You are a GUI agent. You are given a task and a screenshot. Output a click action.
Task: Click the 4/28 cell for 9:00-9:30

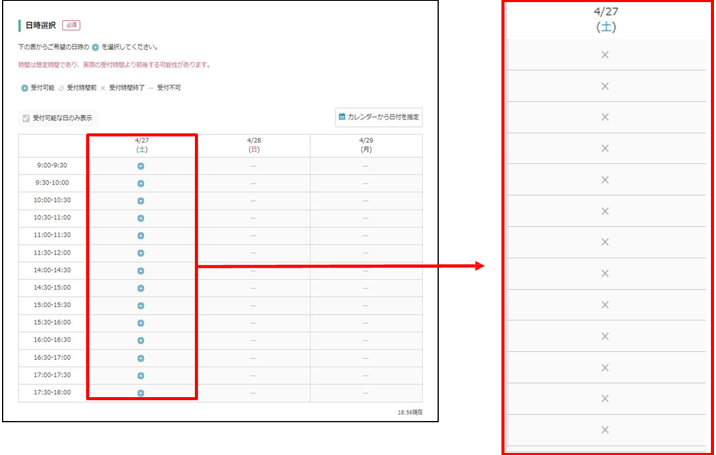coord(253,166)
